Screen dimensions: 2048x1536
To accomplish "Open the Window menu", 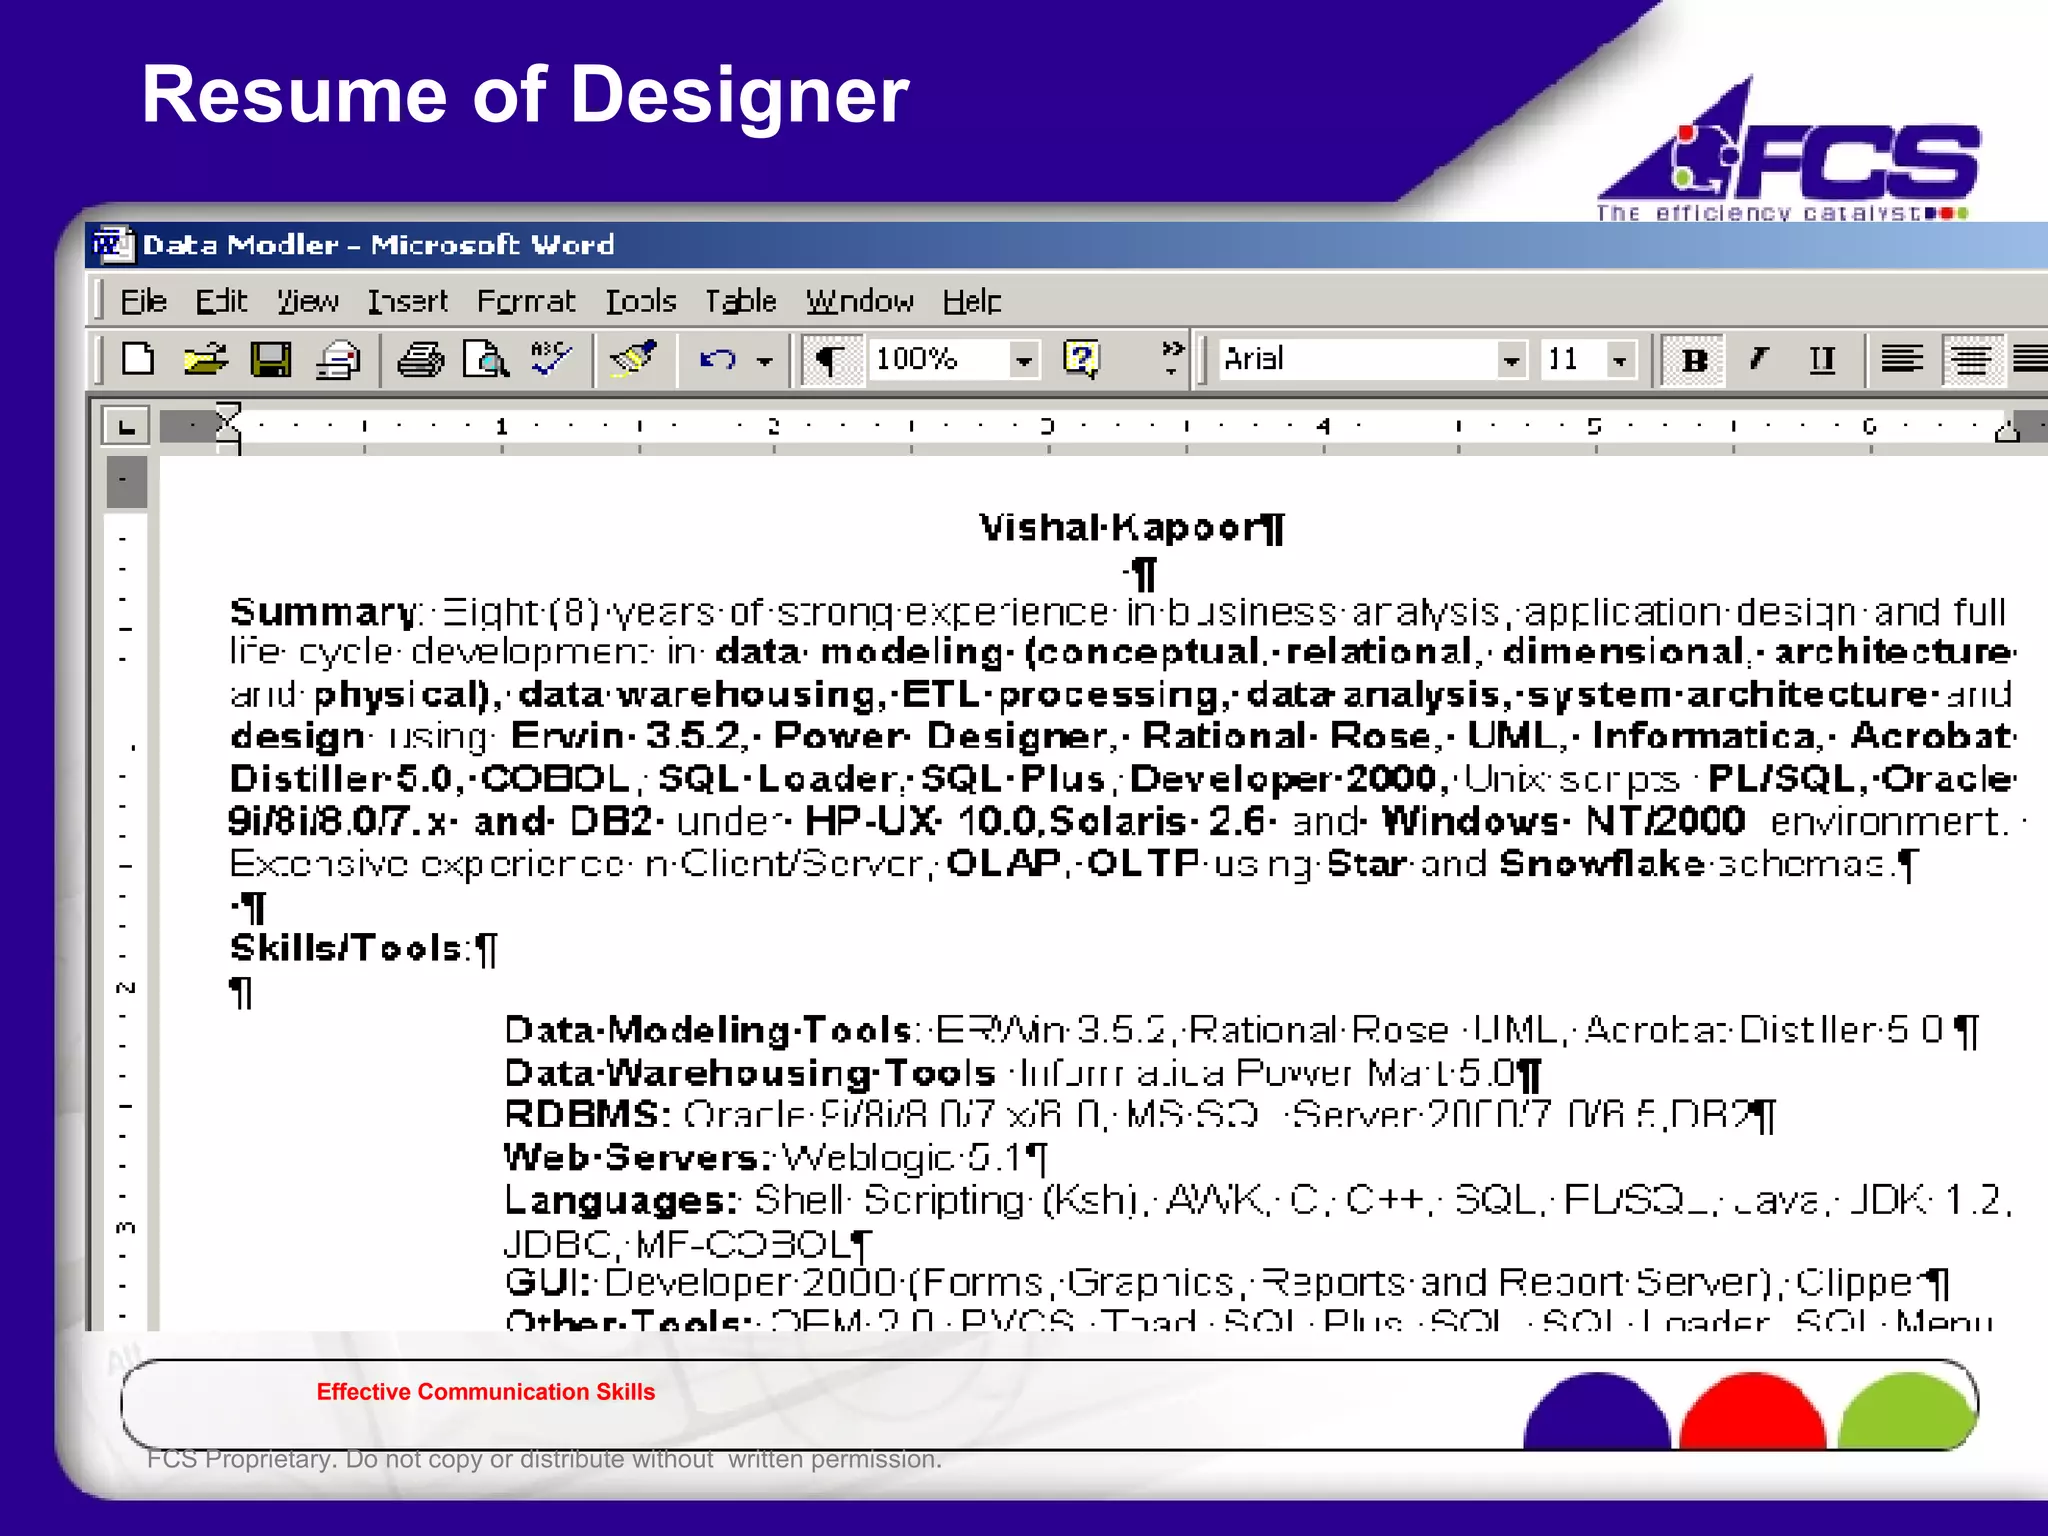I will 860,301.
